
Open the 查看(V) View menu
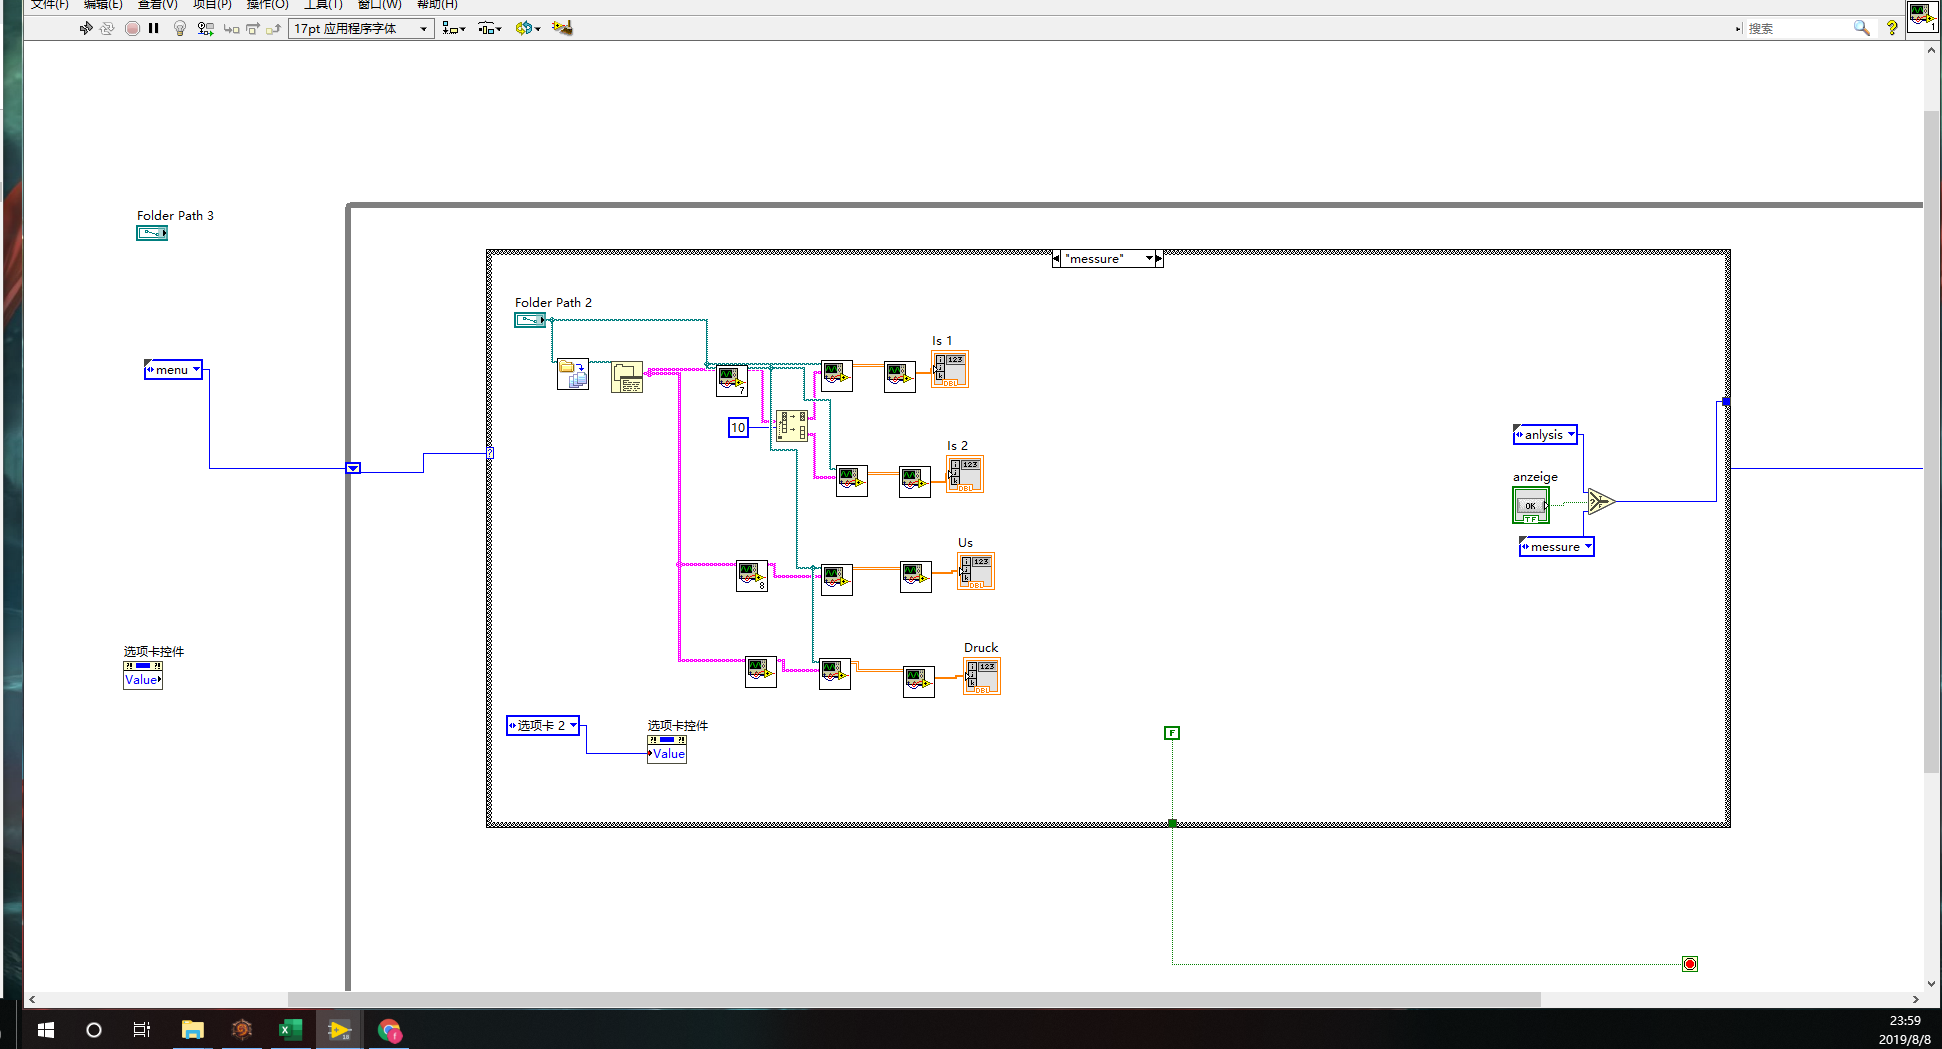click(158, 5)
